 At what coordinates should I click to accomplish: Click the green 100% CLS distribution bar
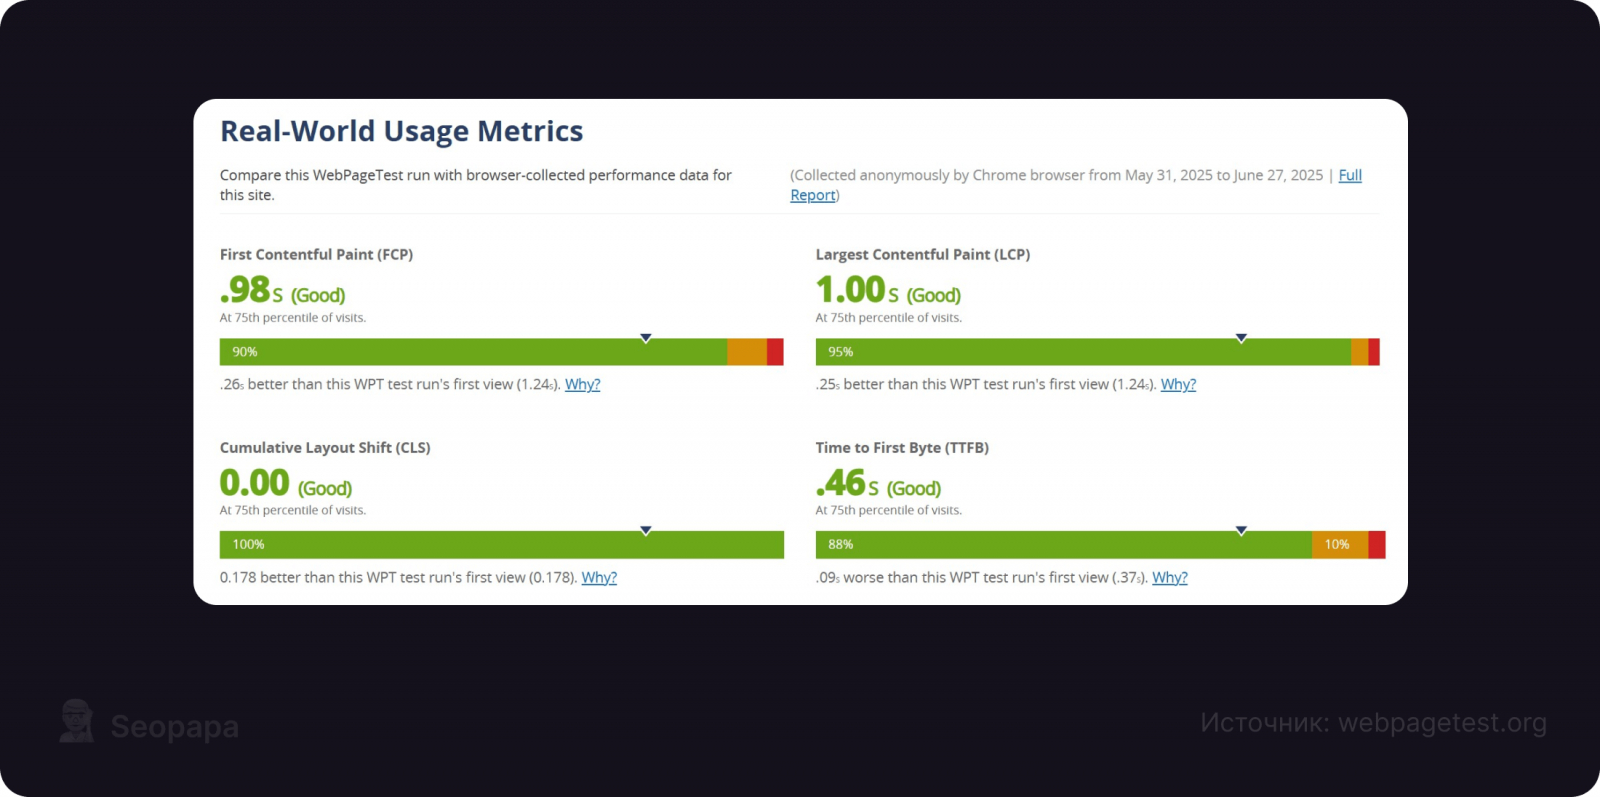[x=501, y=545]
